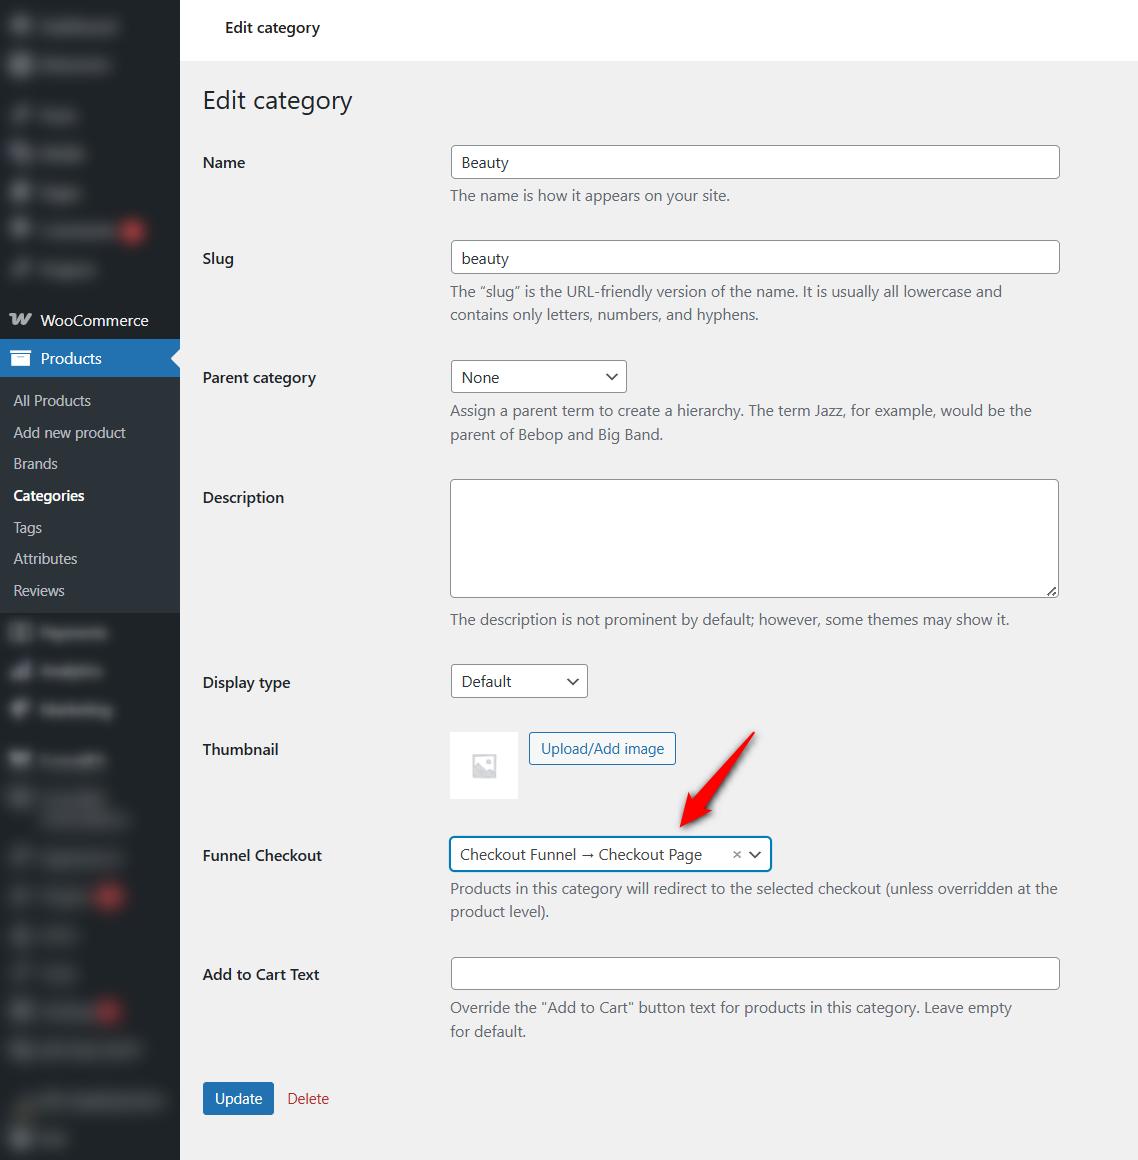Navigate to Reviews in the sidebar
This screenshot has height=1160, width=1138.
pos(38,590)
